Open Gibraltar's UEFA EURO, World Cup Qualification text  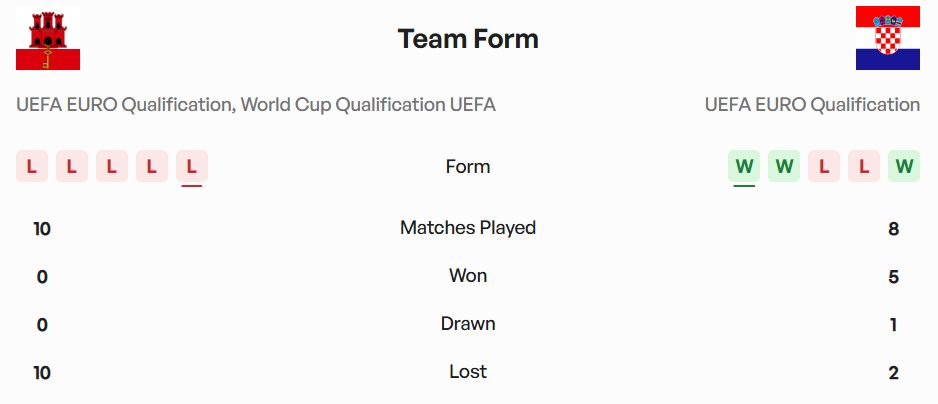tap(256, 105)
